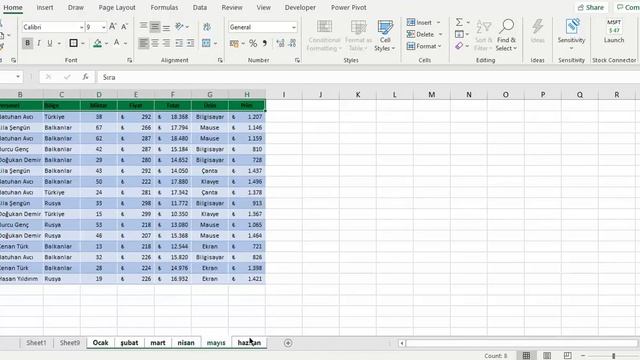
Task: Click Insert Function fx icon
Action: [x=85, y=77]
